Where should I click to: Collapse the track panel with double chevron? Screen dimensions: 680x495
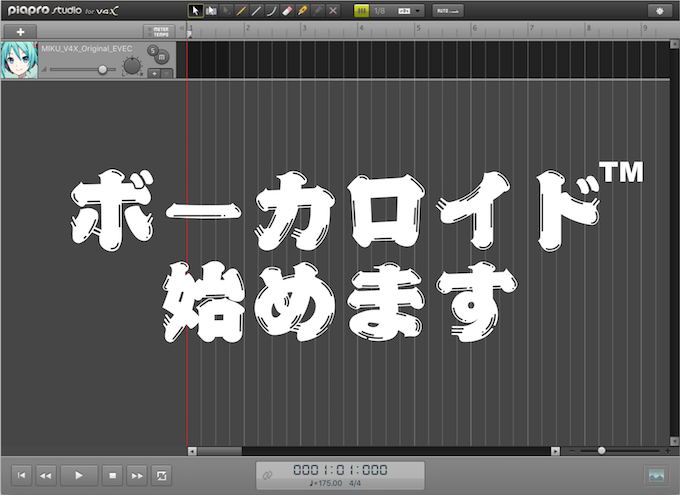[182, 28]
